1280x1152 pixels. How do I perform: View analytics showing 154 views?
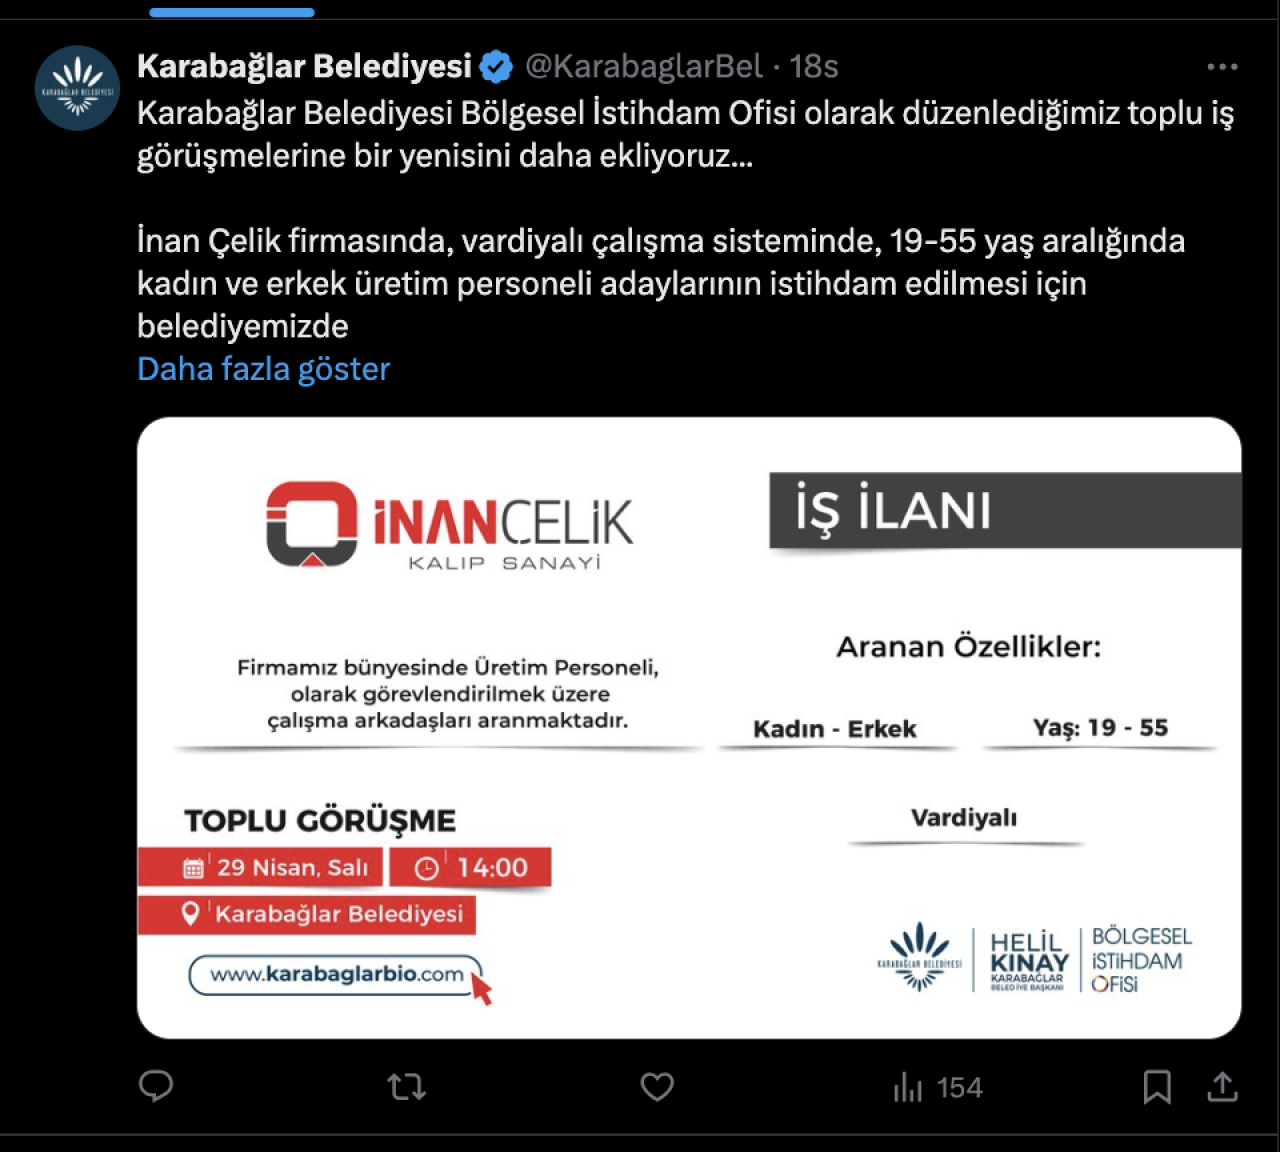[x=937, y=1087]
